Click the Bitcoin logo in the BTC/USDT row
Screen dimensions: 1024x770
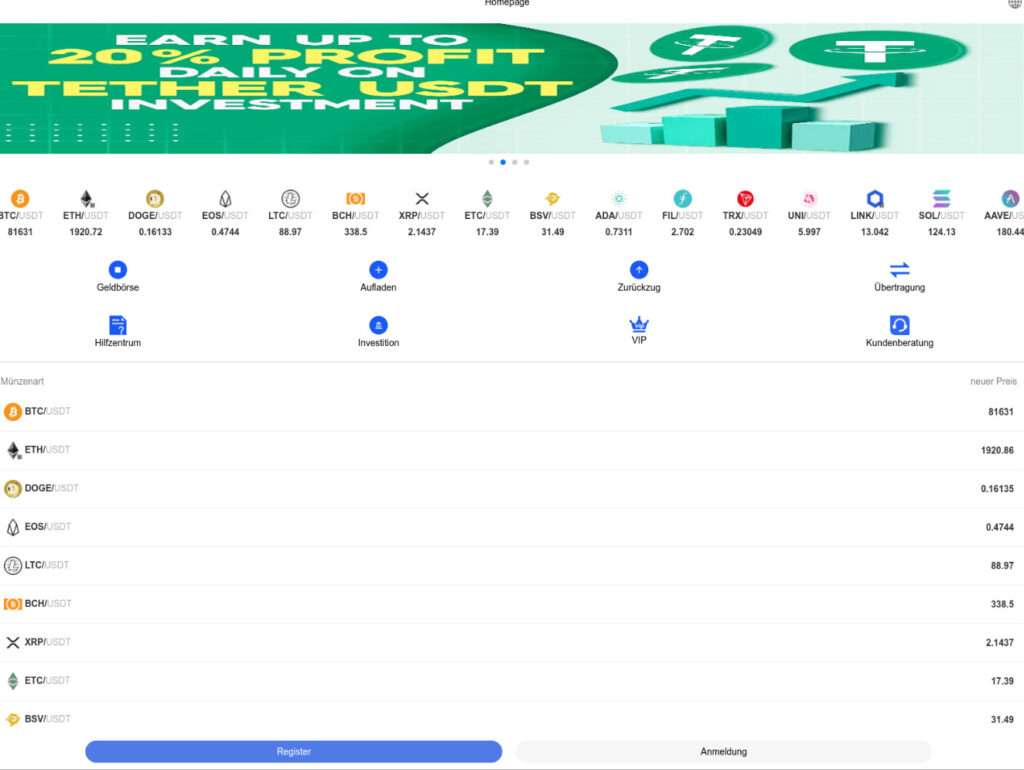tap(13, 411)
